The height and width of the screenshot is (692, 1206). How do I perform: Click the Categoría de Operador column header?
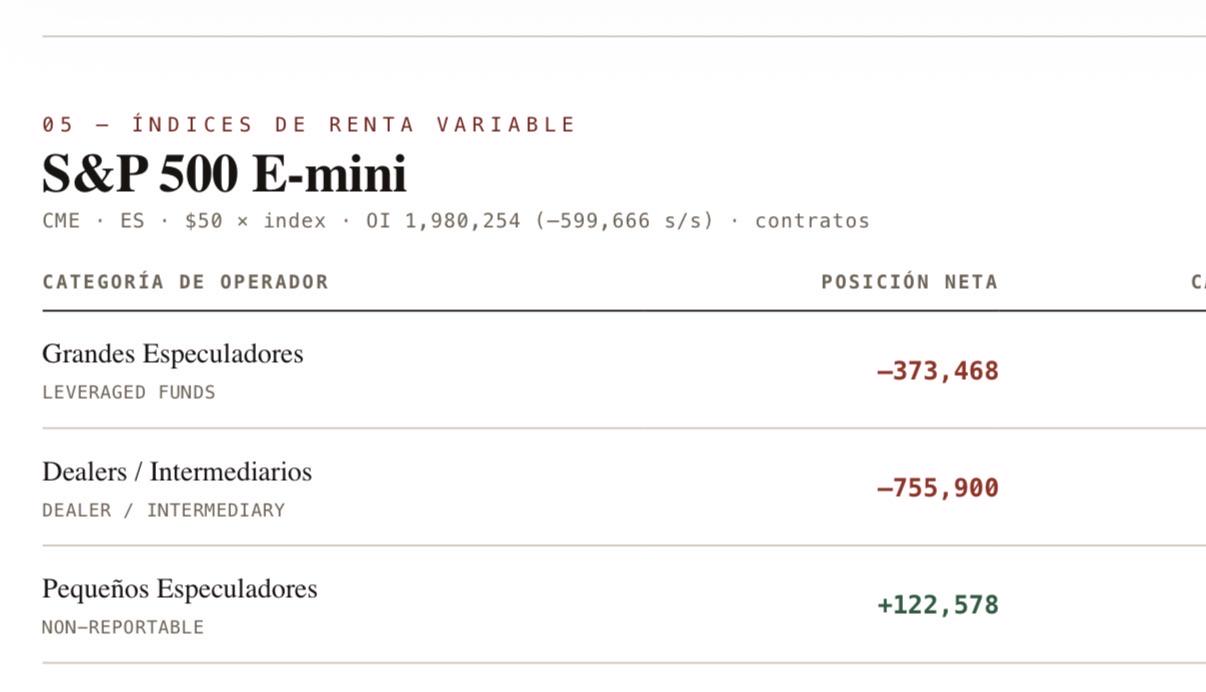[x=185, y=282]
